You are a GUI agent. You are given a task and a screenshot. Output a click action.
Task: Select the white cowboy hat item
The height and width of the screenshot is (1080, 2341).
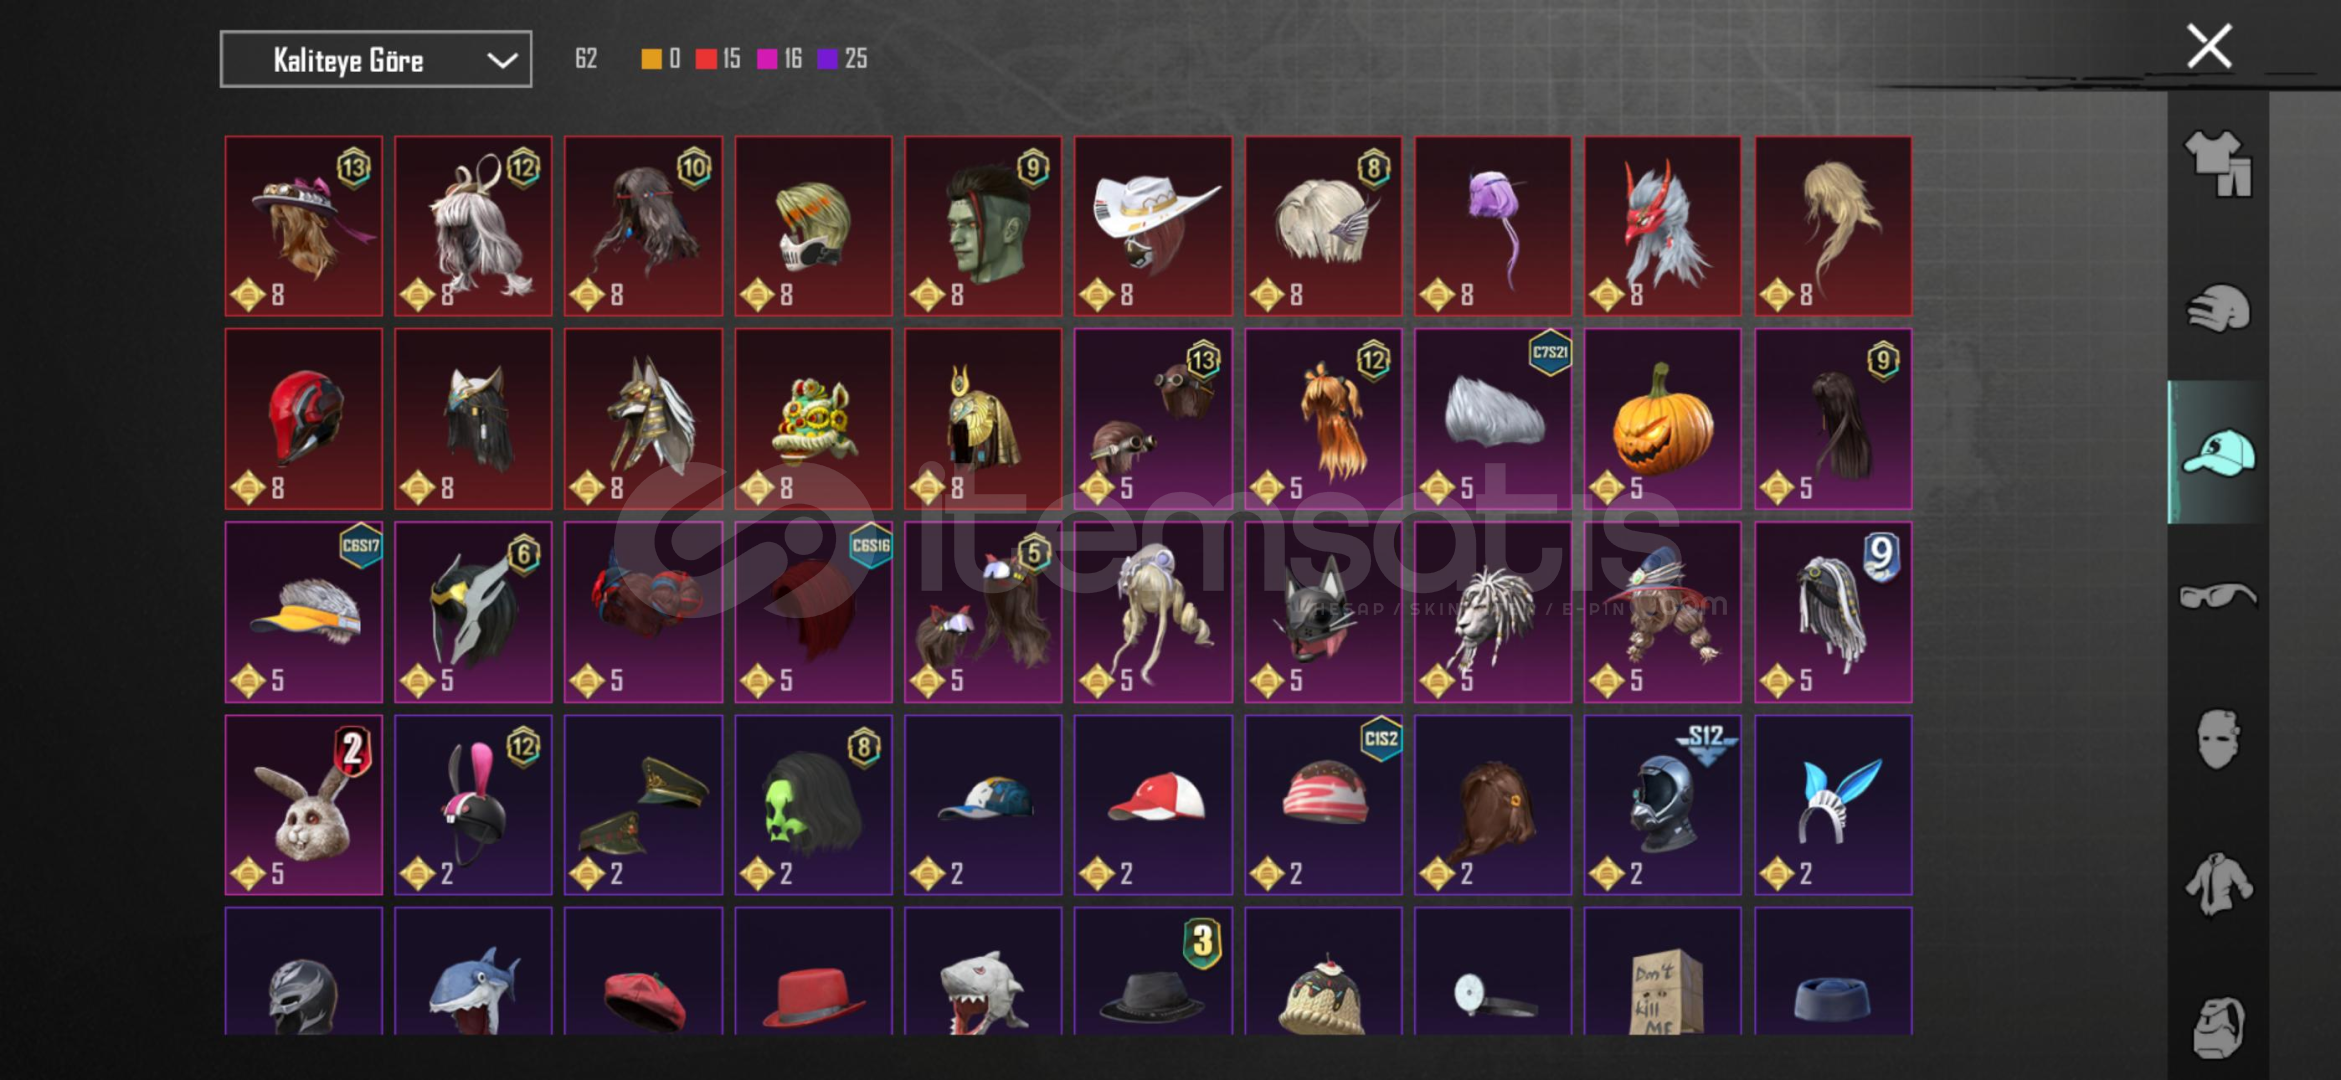click(1153, 226)
